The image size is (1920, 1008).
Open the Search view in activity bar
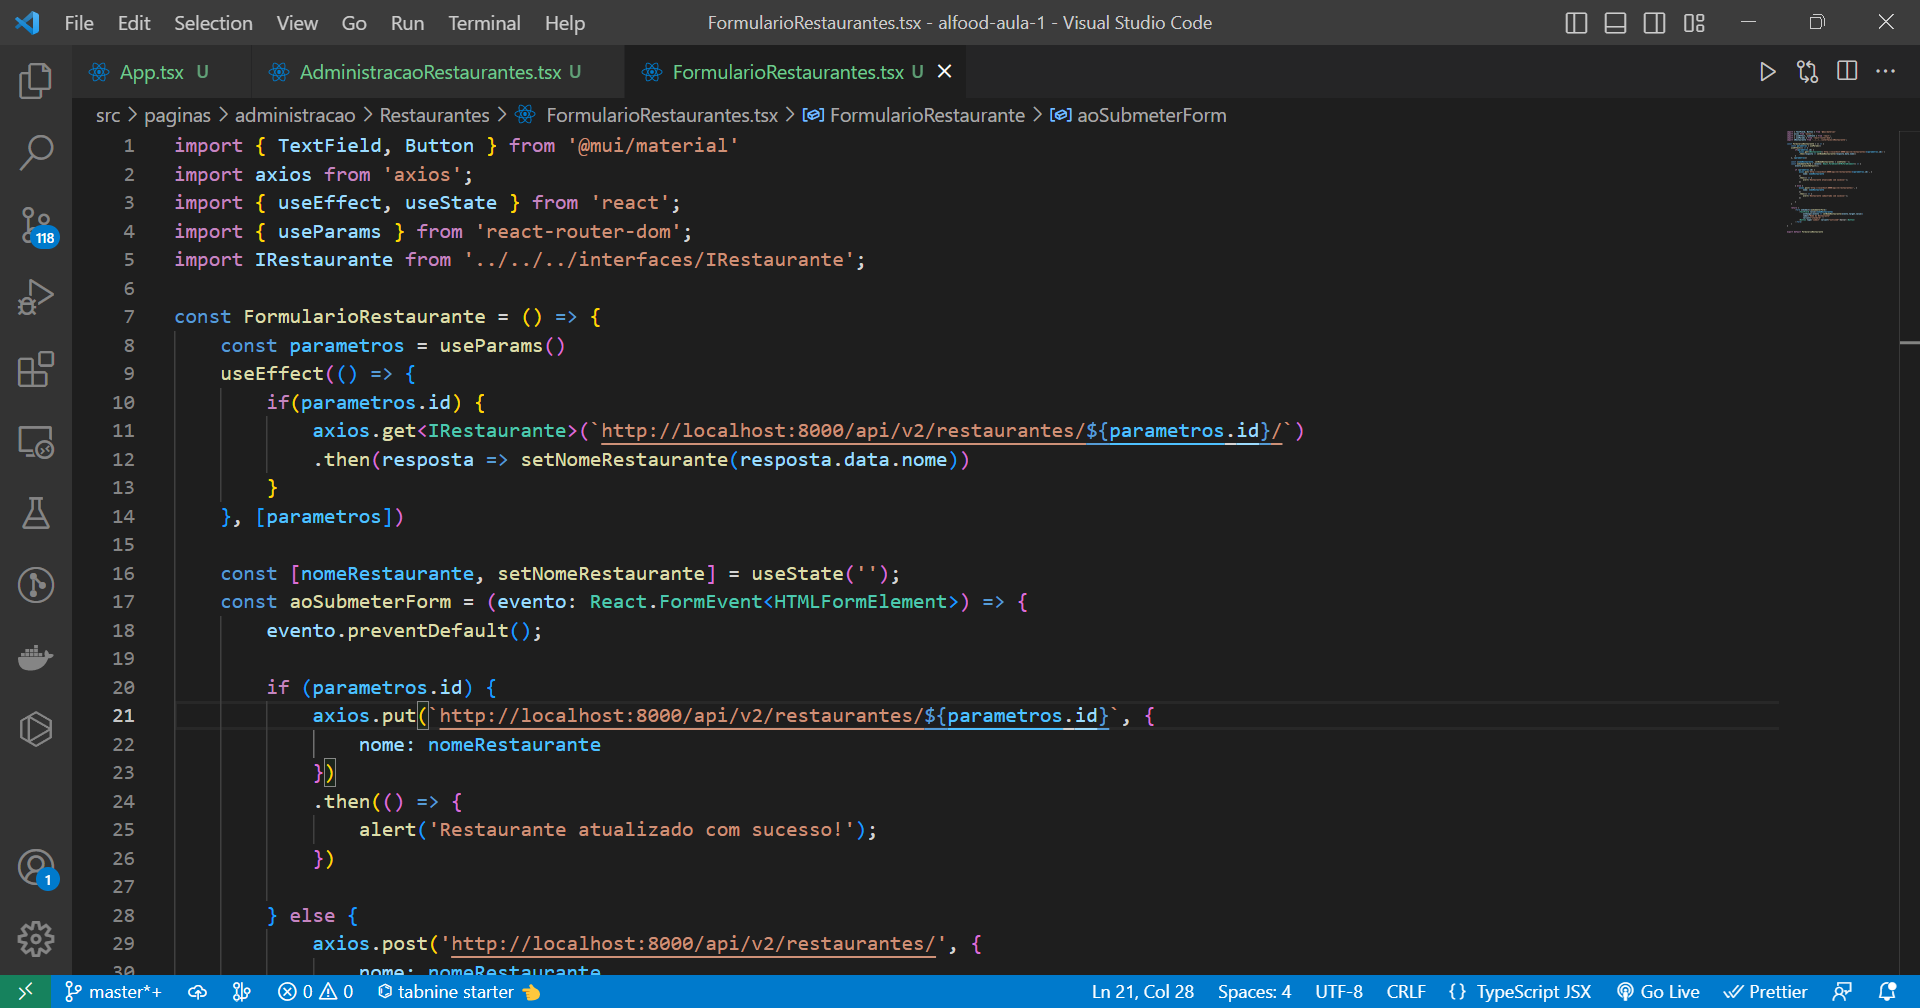point(36,153)
